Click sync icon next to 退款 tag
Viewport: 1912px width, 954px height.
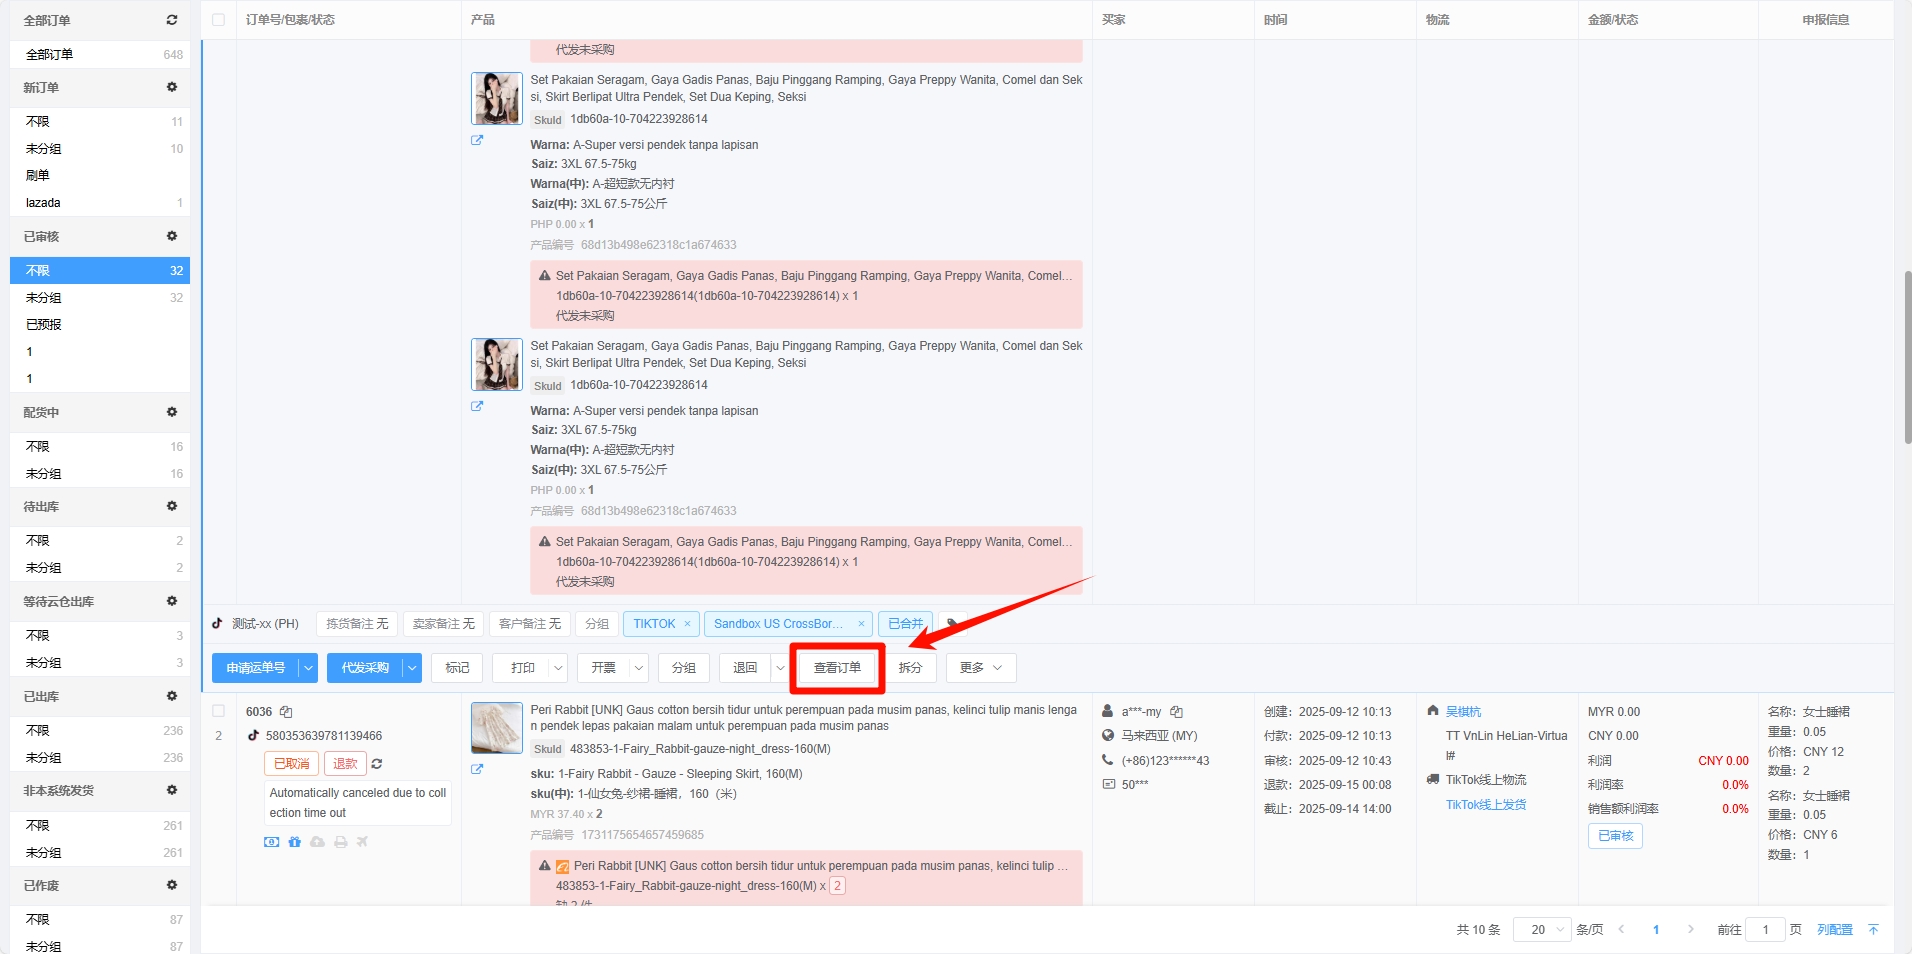click(x=377, y=764)
